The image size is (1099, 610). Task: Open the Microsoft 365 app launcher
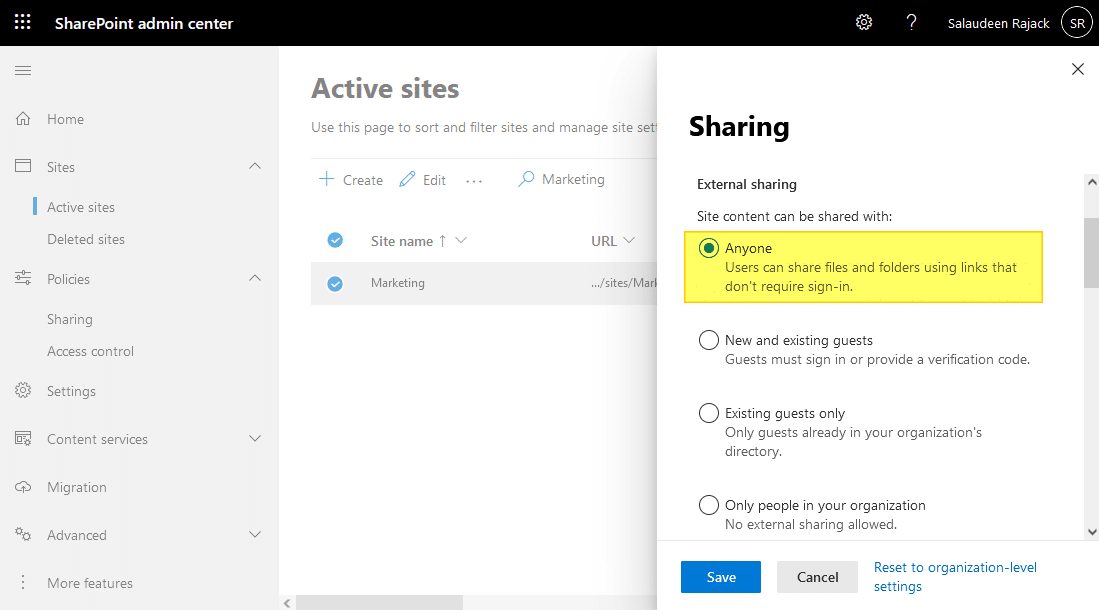[x=22, y=21]
